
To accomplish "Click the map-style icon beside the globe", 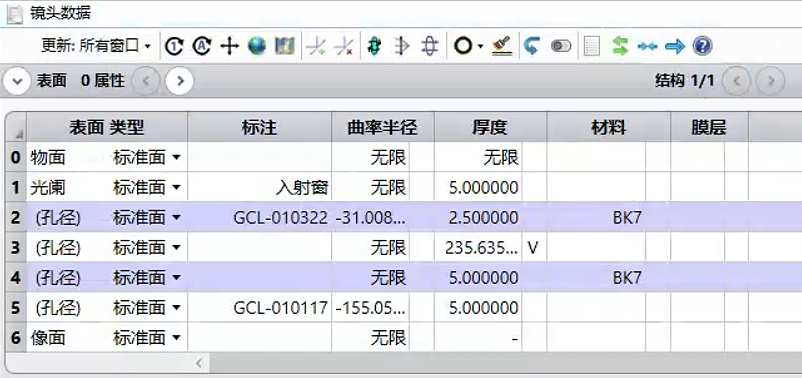I will click(284, 47).
